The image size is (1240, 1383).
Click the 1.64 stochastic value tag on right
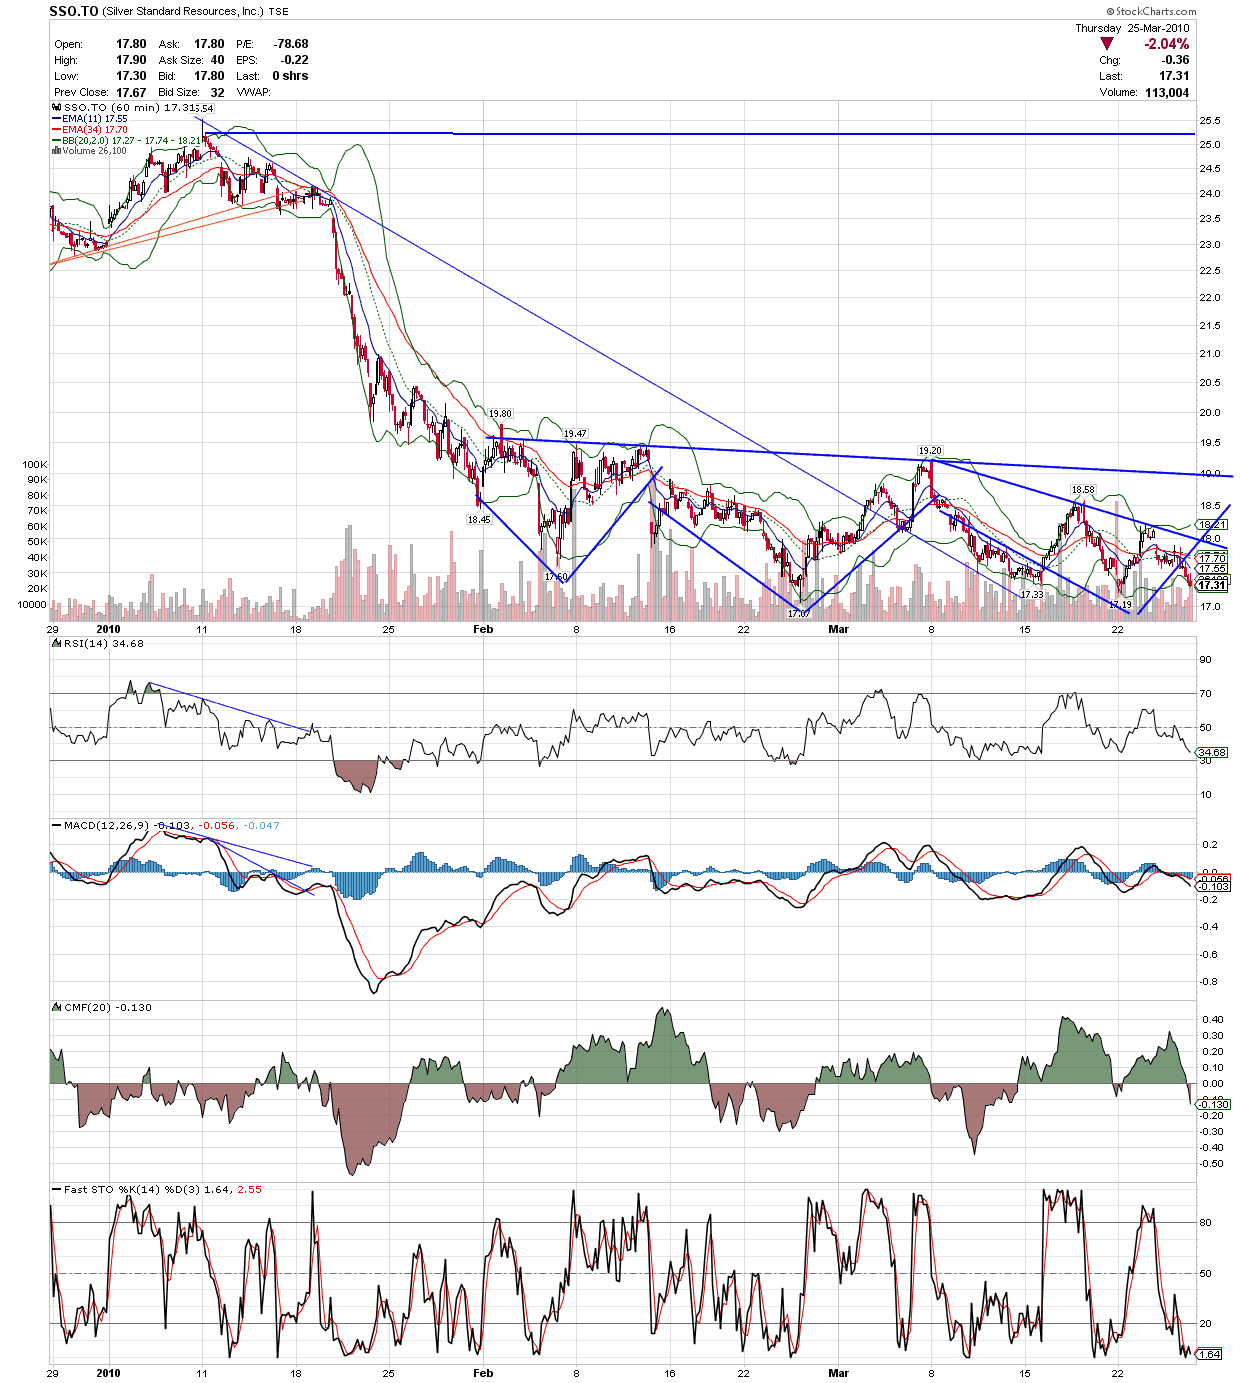1210,1354
